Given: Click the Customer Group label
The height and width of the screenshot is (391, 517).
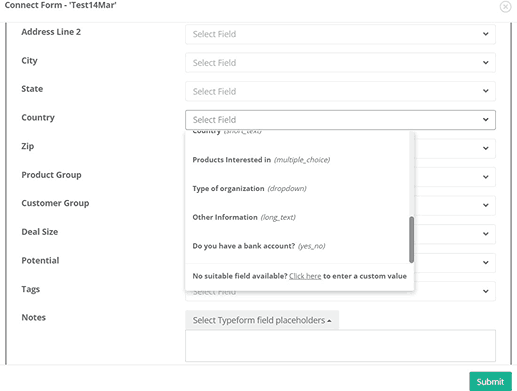Looking at the screenshot, I should (x=55, y=203).
